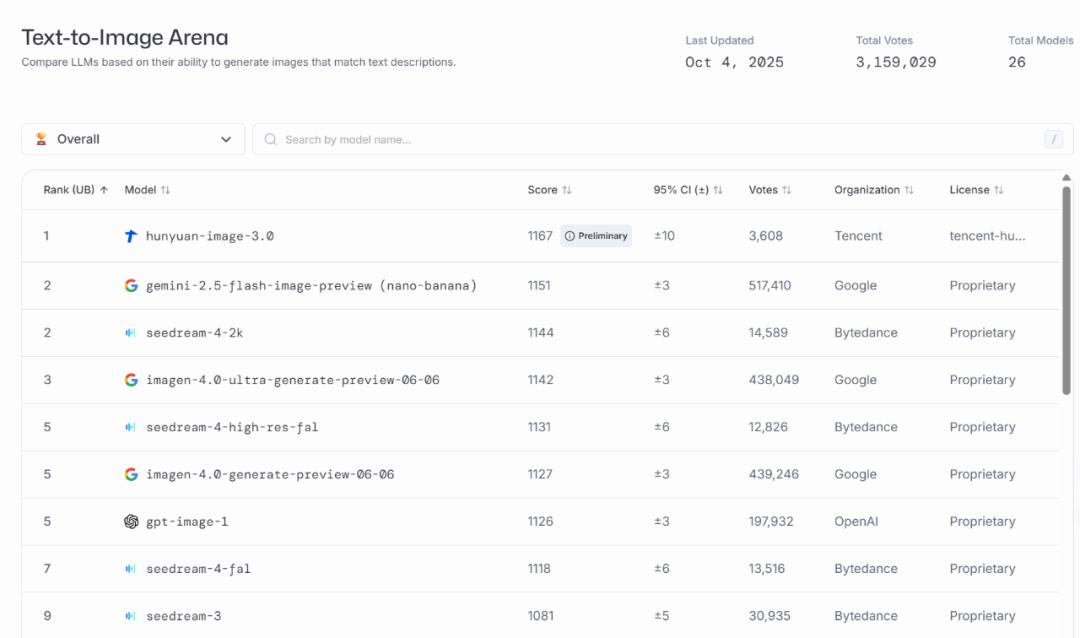Image resolution: width=1080 pixels, height=638 pixels.
Task: Open the Overall category dropdown
Action: (x=133, y=140)
